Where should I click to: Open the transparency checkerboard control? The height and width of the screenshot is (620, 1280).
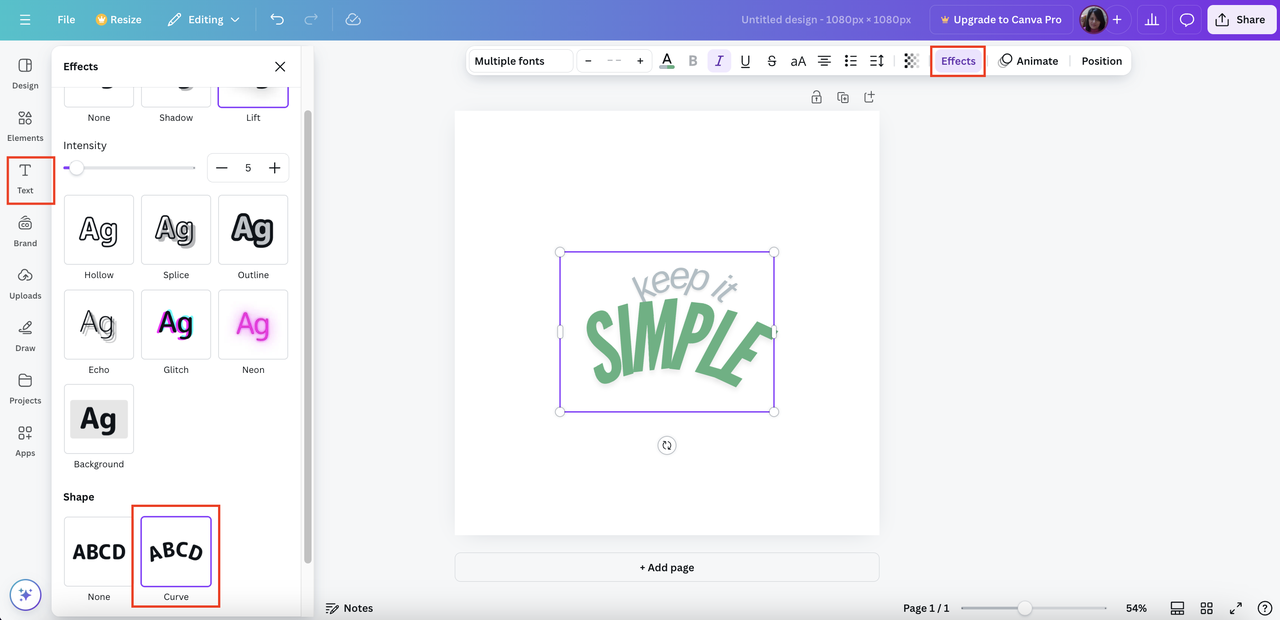(911, 61)
